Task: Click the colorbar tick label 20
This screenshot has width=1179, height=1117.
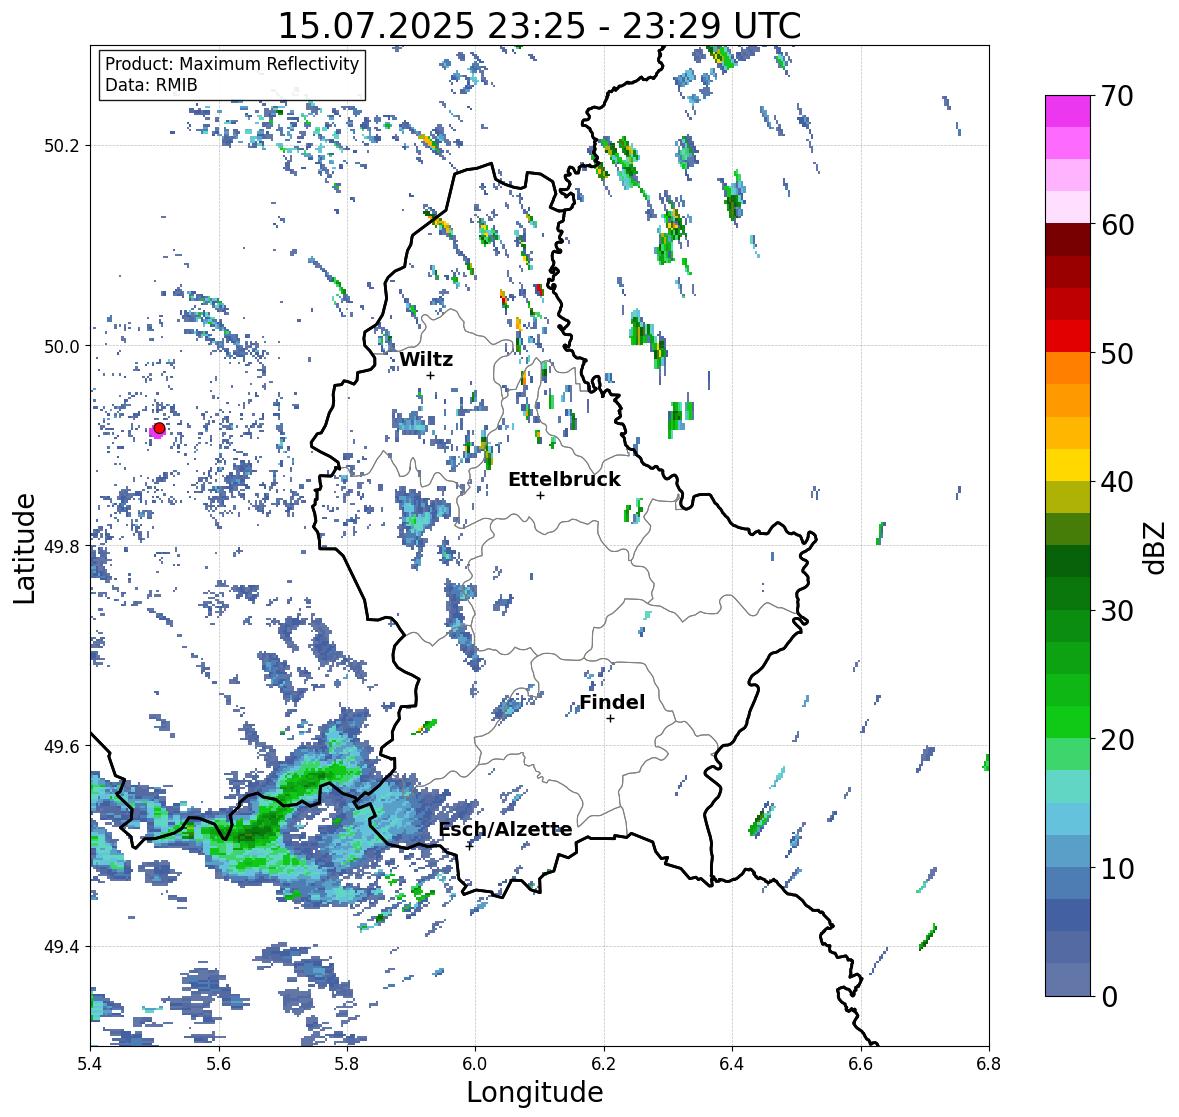Action: 1117,740
